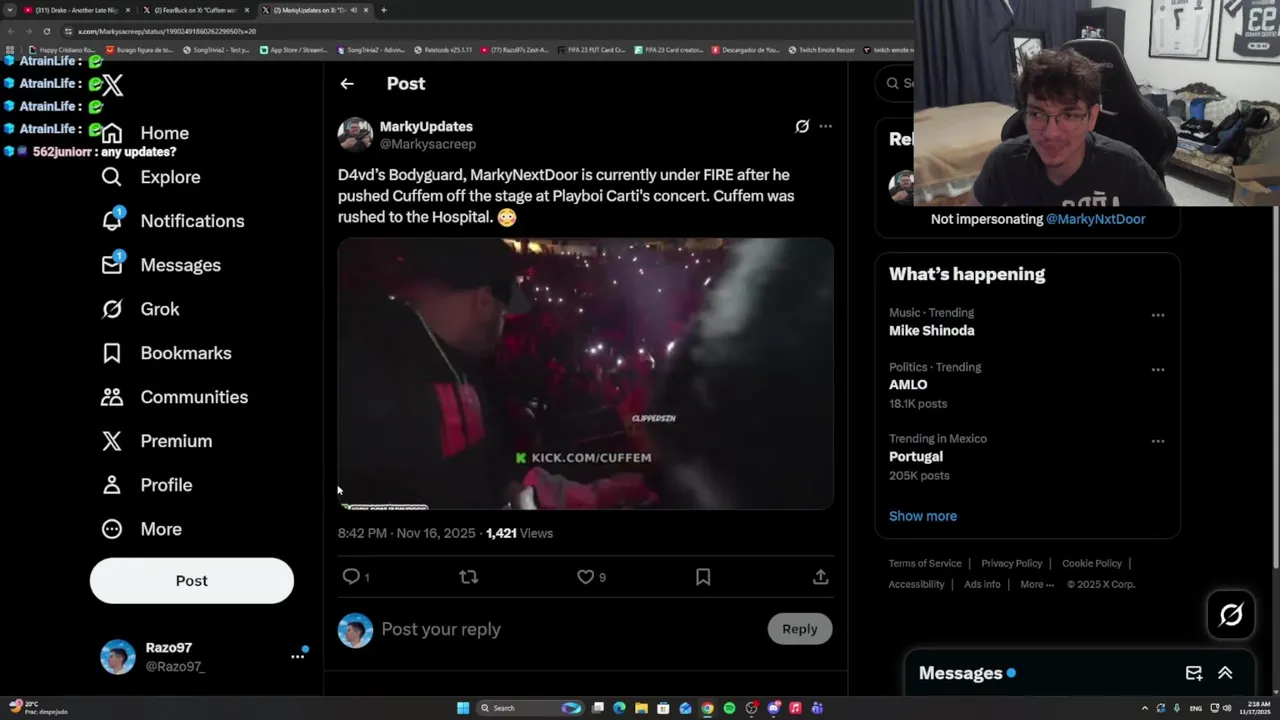Image resolution: width=1280 pixels, height=720 pixels.
Task: Click the Grok explain icon on post
Action: [x=802, y=126]
